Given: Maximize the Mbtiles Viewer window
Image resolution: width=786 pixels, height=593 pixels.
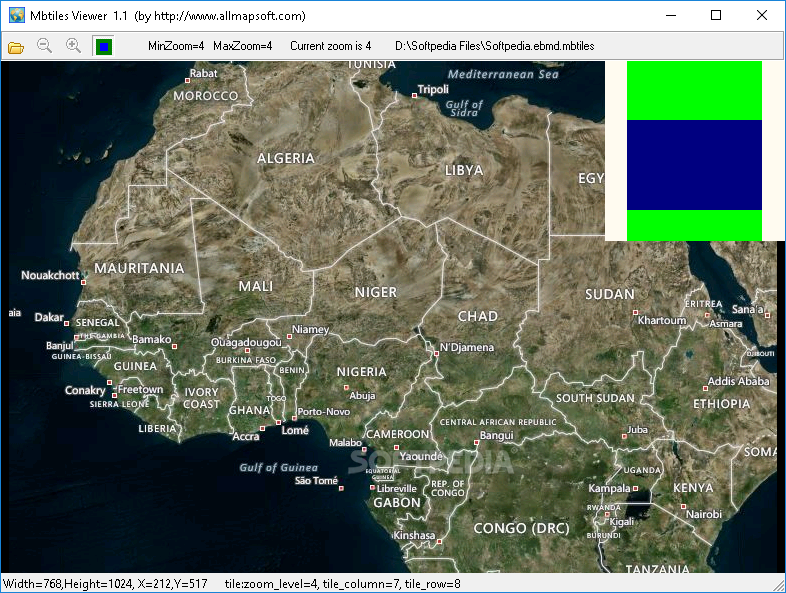Looking at the screenshot, I should point(716,15).
